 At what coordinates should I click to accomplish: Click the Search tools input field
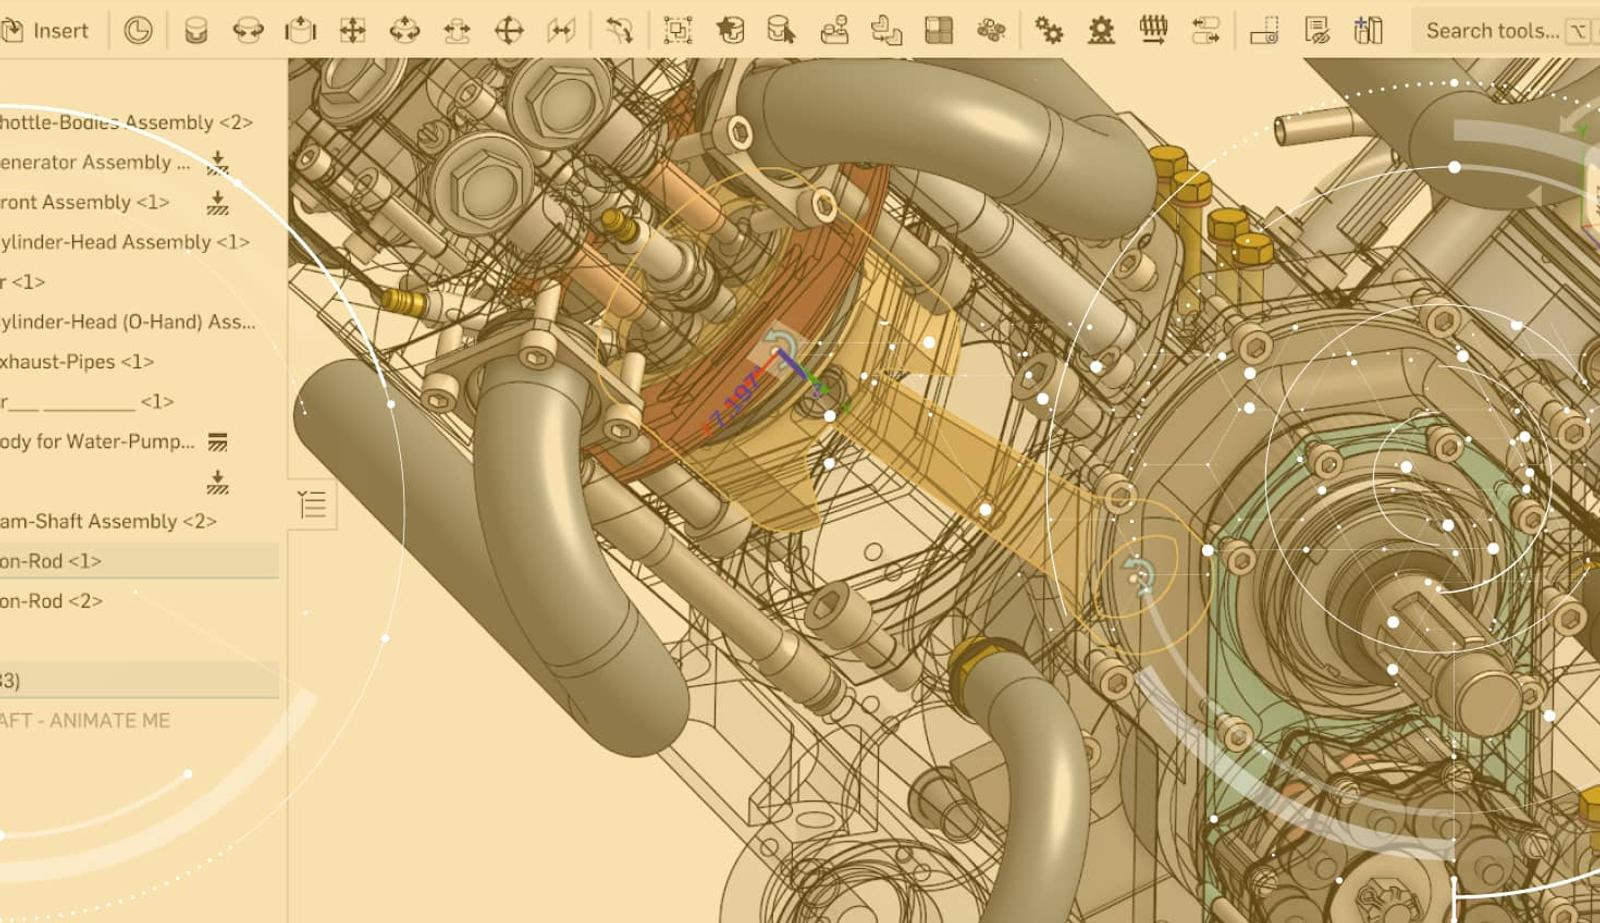pos(1491,30)
